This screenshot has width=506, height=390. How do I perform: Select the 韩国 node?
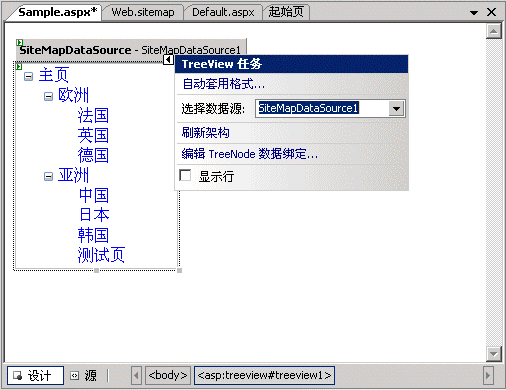[x=93, y=235]
